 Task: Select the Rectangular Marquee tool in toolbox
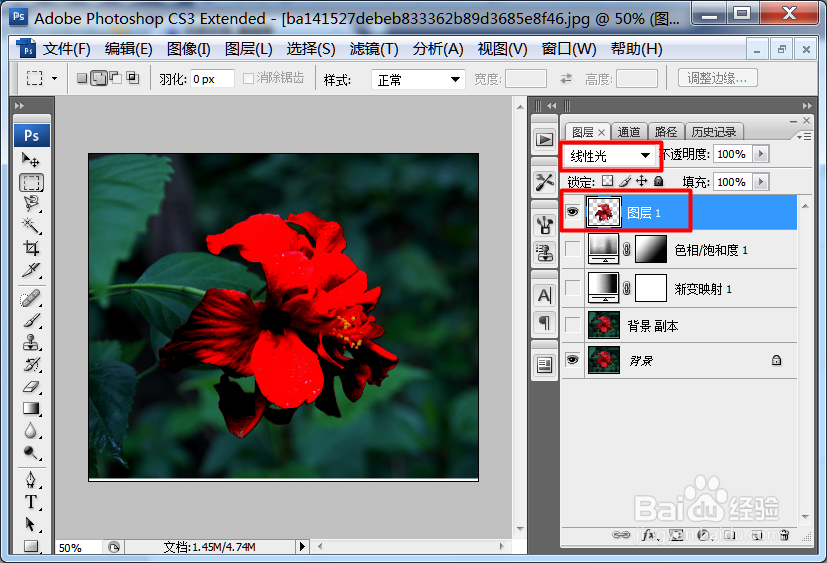click(31, 183)
